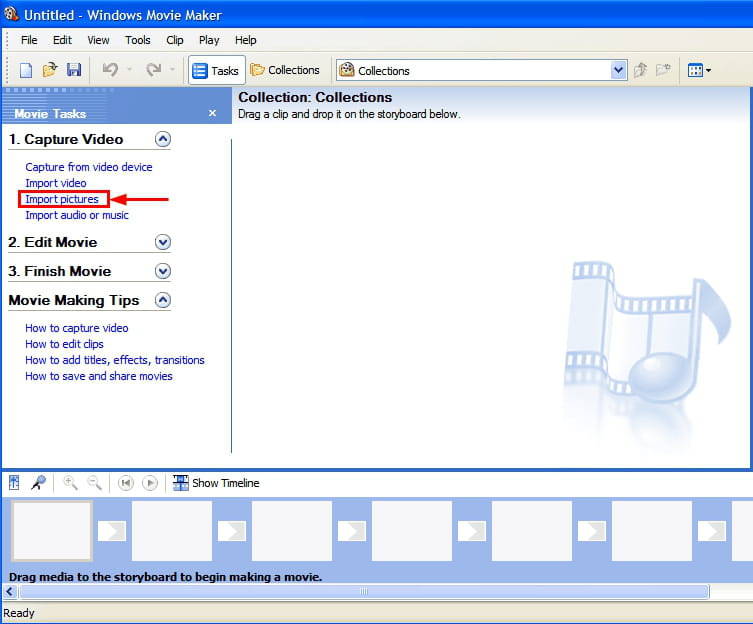Open the Collections combo box dropdown
This screenshot has width=753, height=624.
tap(619, 71)
